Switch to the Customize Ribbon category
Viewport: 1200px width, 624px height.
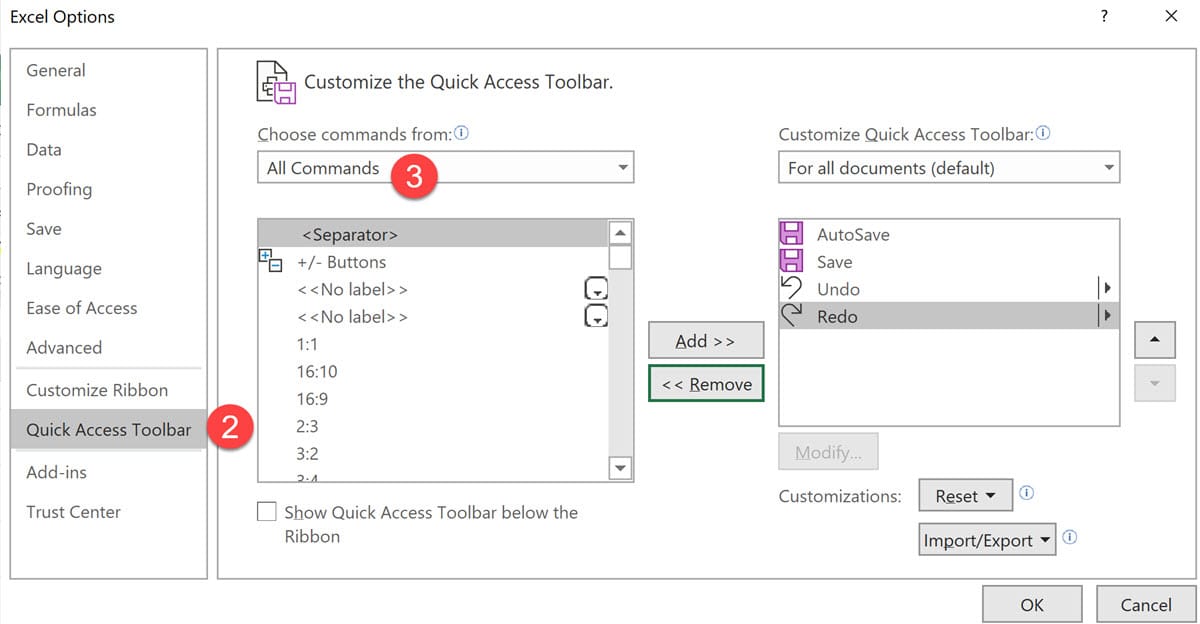coord(97,390)
